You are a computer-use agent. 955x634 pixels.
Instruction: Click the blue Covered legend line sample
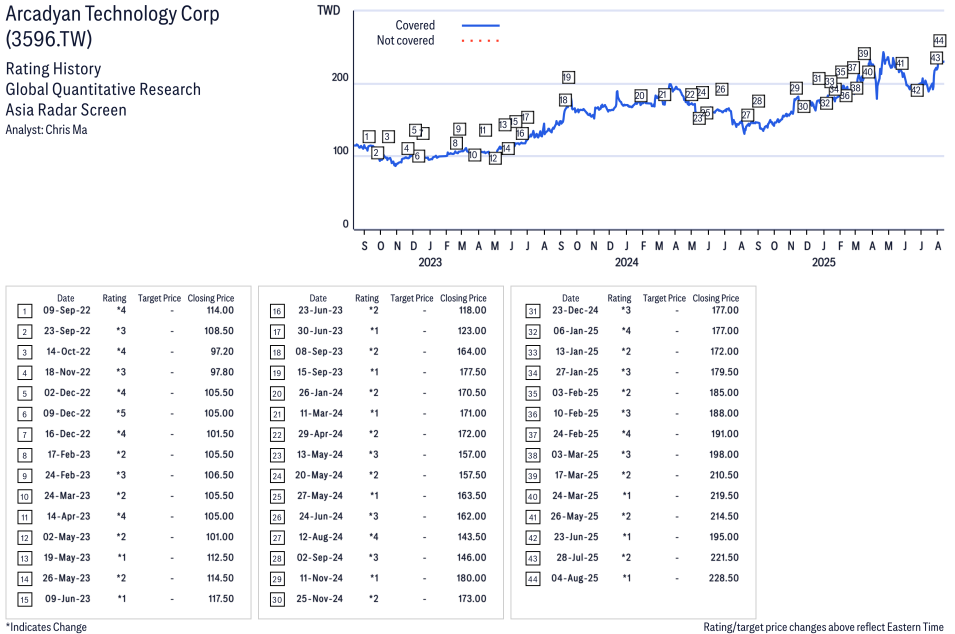pos(481,26)
